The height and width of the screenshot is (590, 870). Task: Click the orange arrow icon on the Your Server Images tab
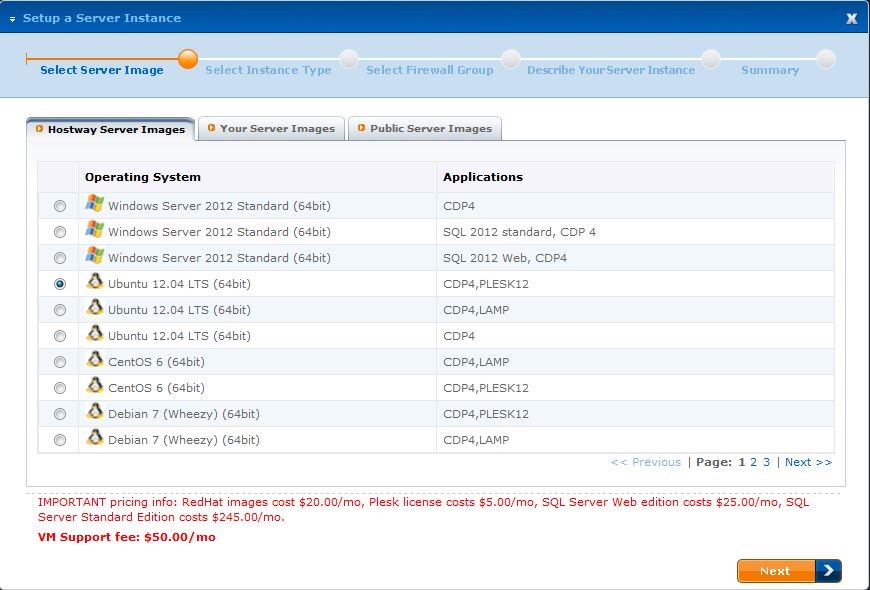click(x=211, y=128)
